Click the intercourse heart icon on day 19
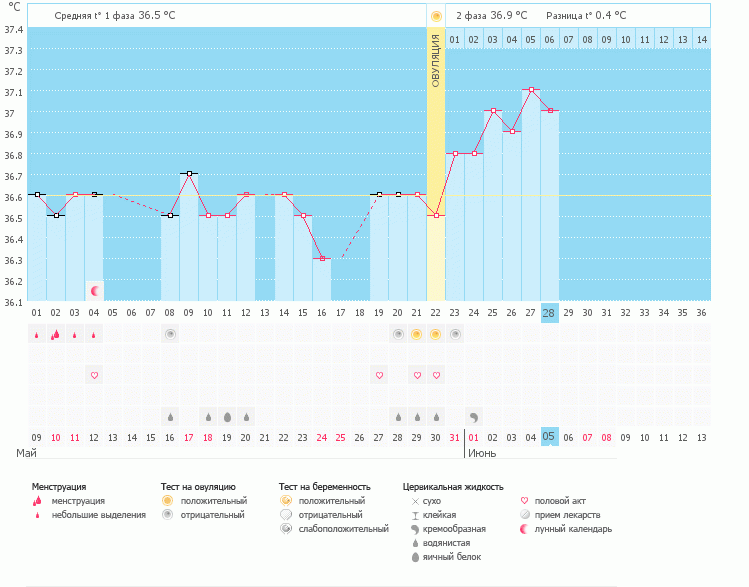 (x=379, y=375)
